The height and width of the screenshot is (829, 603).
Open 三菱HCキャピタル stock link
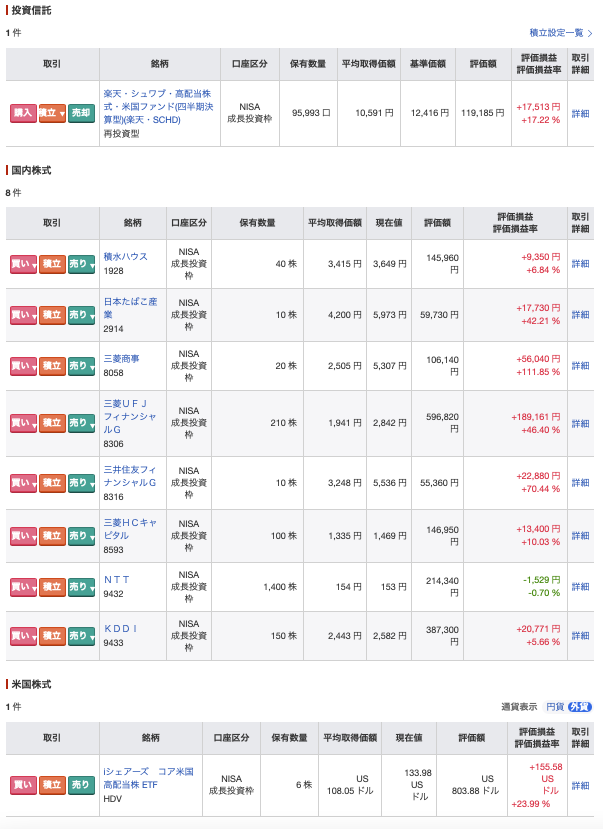pos(130,529)
